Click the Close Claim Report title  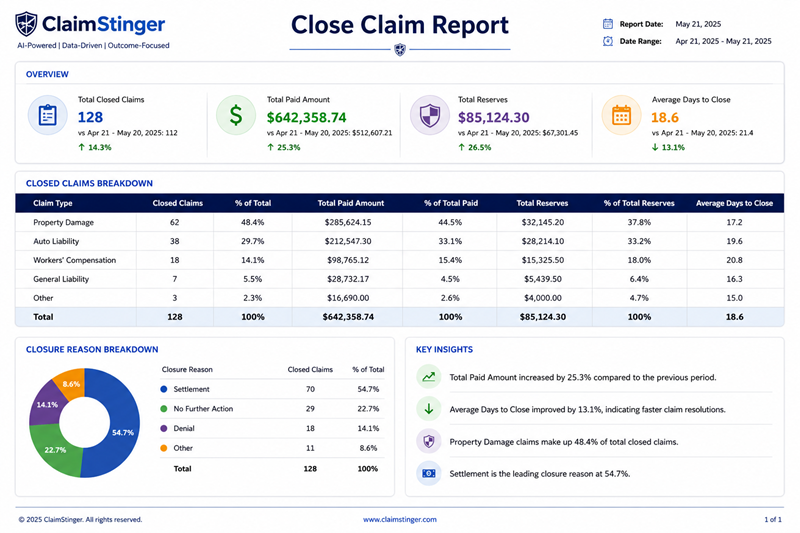(399, 24)
